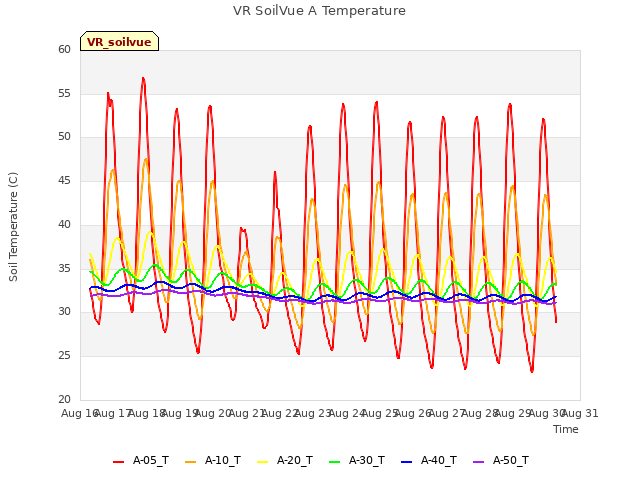The width and height of the screenshot is (640, 480).
Task: Click the 25 y-axis tick label
Action: (x=64, y=356)
